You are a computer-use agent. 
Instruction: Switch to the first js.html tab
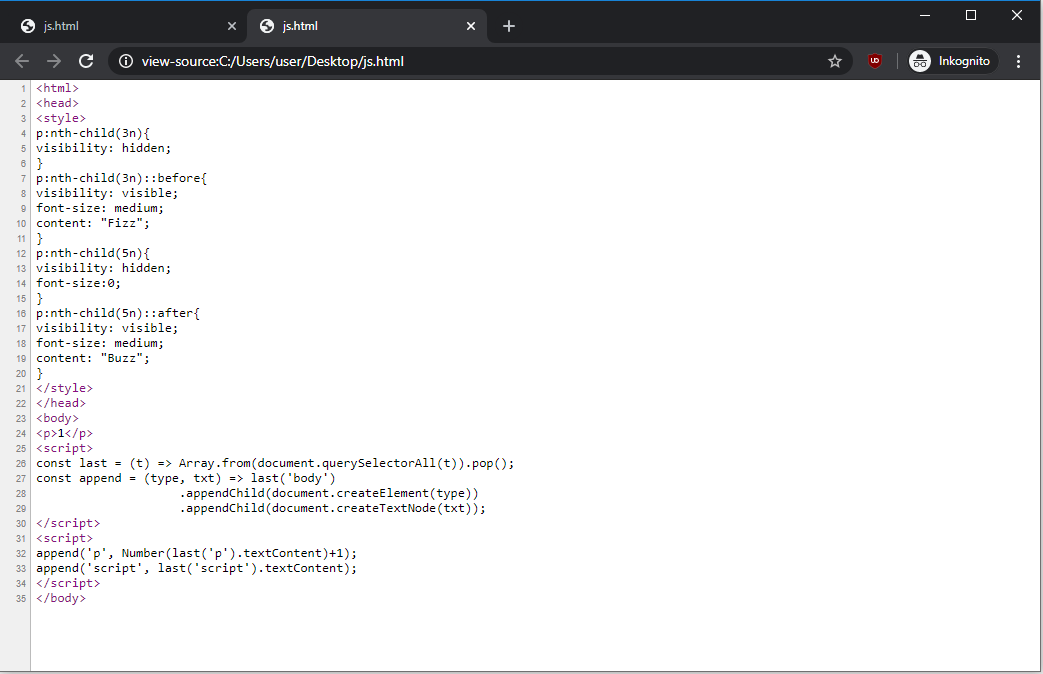[x=126, y=26]
